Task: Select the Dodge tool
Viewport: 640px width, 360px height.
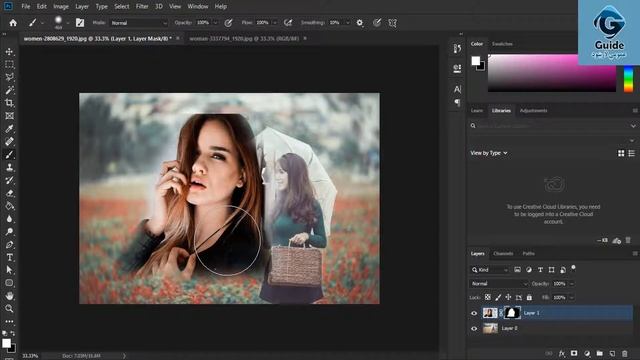Action: [x=9, y=232]
